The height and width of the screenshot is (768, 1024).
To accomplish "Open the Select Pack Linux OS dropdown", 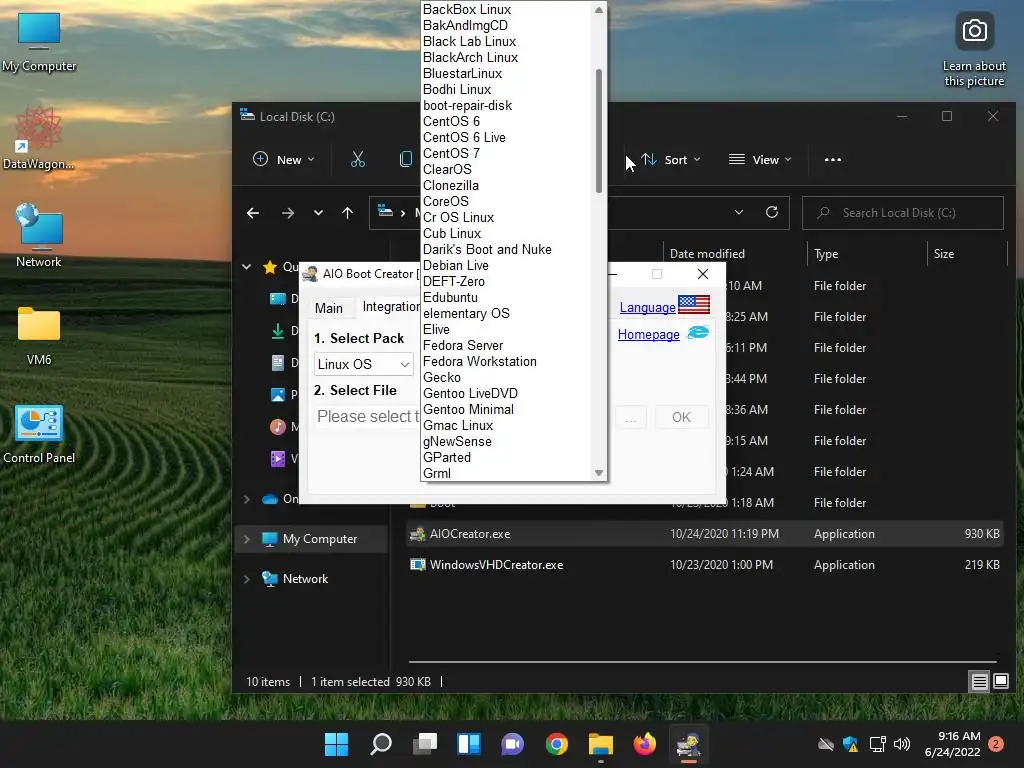I will coord(364,364).
